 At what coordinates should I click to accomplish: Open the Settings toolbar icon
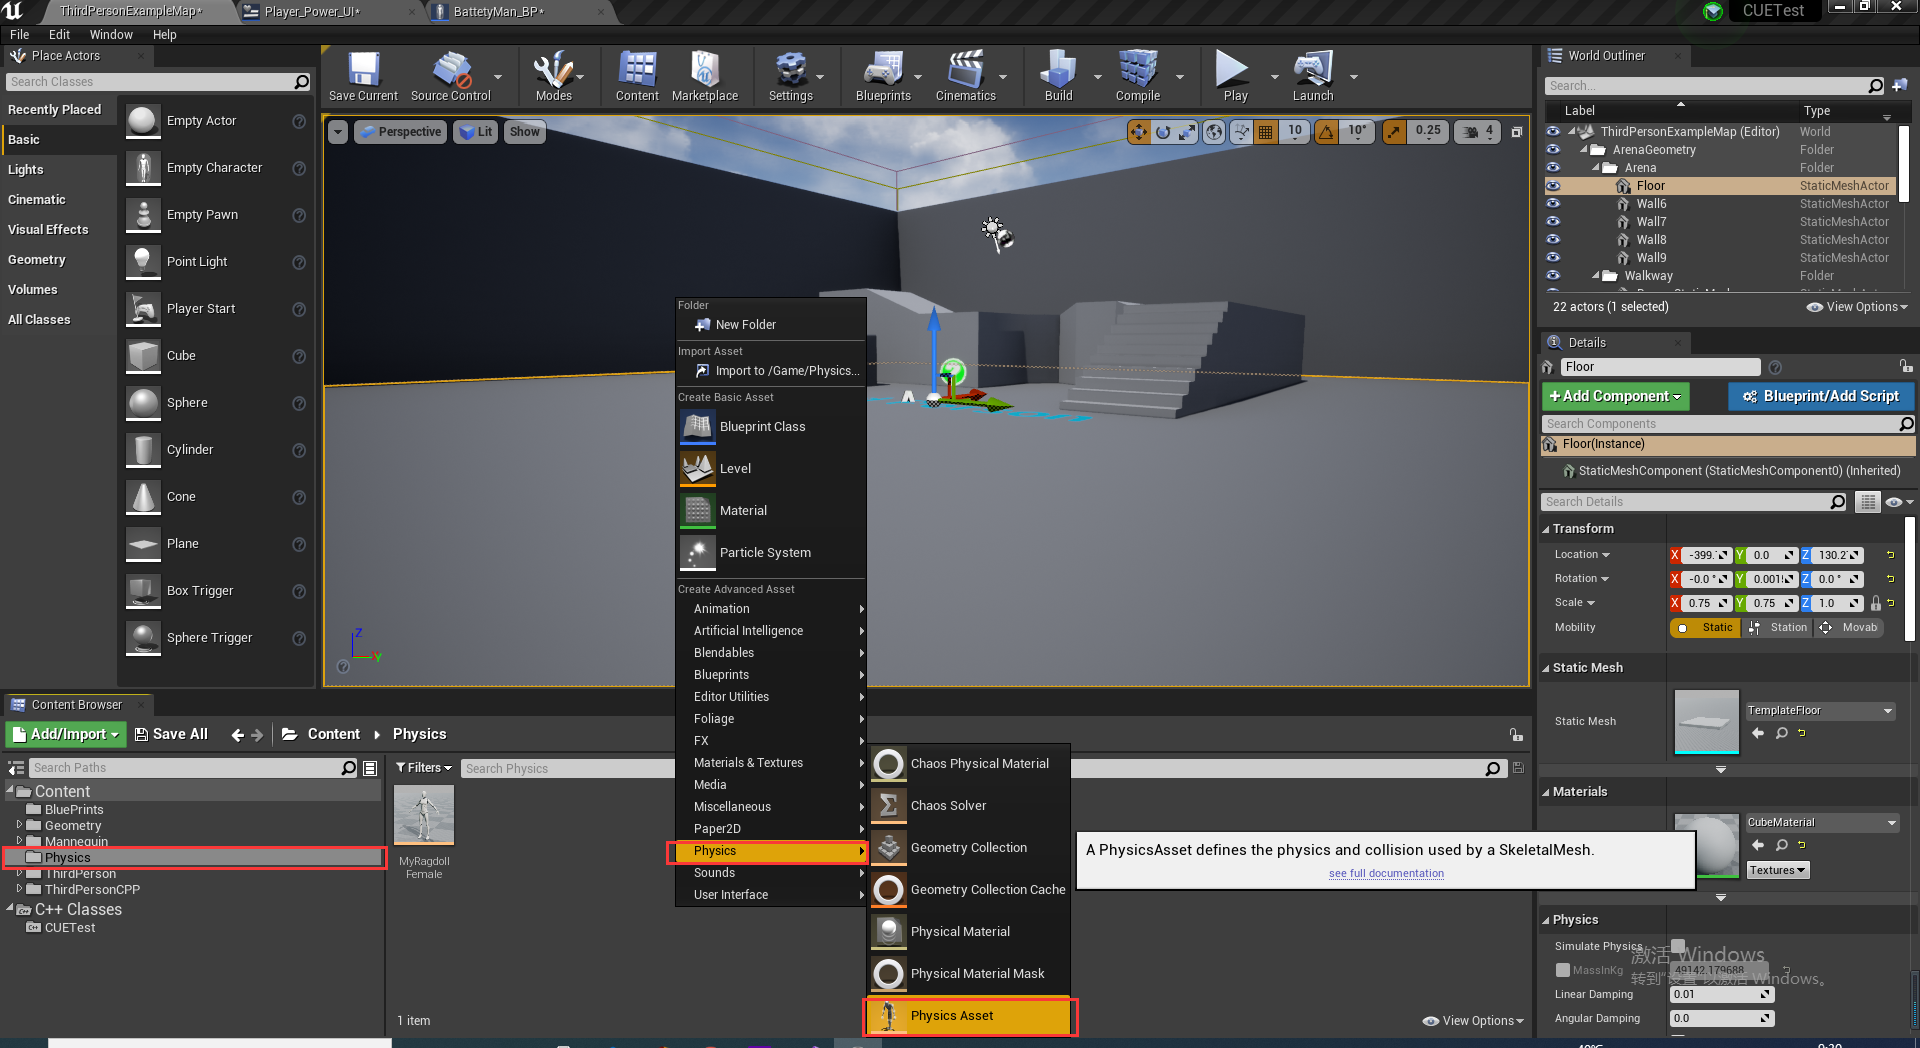[790, 76]
